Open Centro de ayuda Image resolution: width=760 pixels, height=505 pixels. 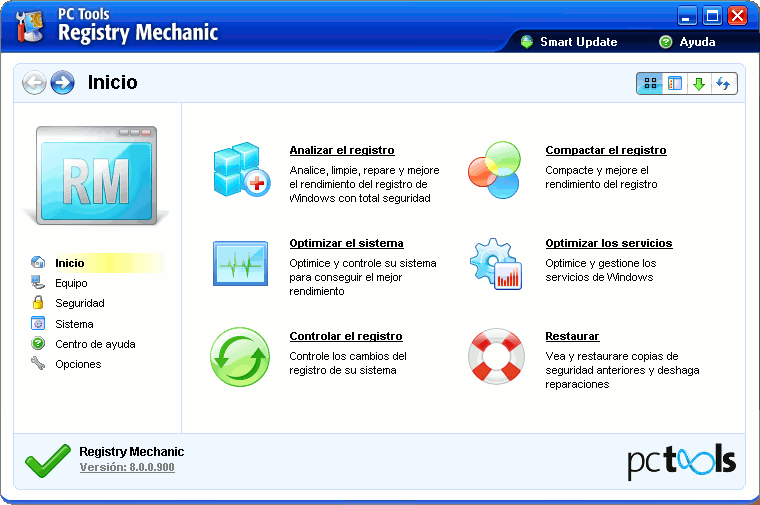(95, 344)
